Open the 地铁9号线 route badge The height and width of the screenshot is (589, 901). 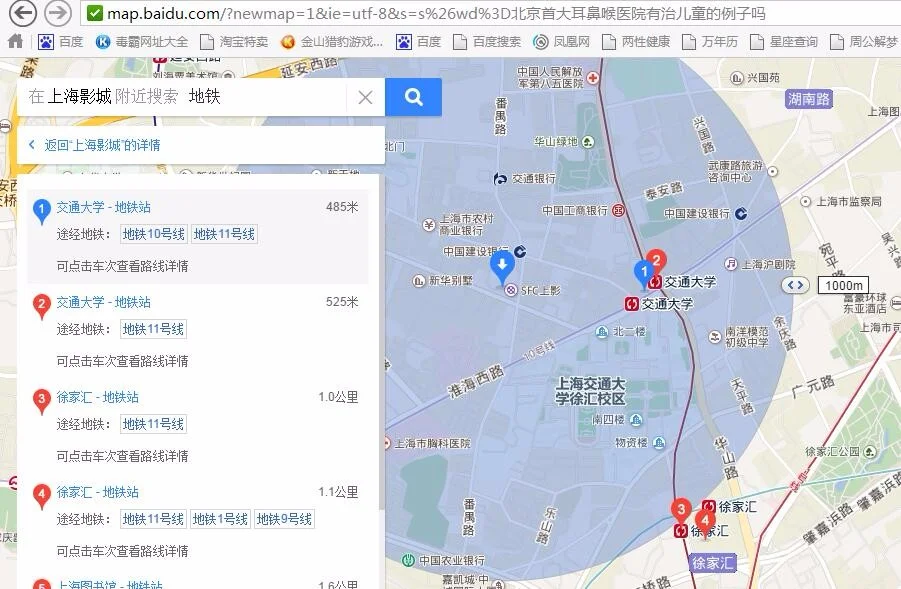(283, 519)
